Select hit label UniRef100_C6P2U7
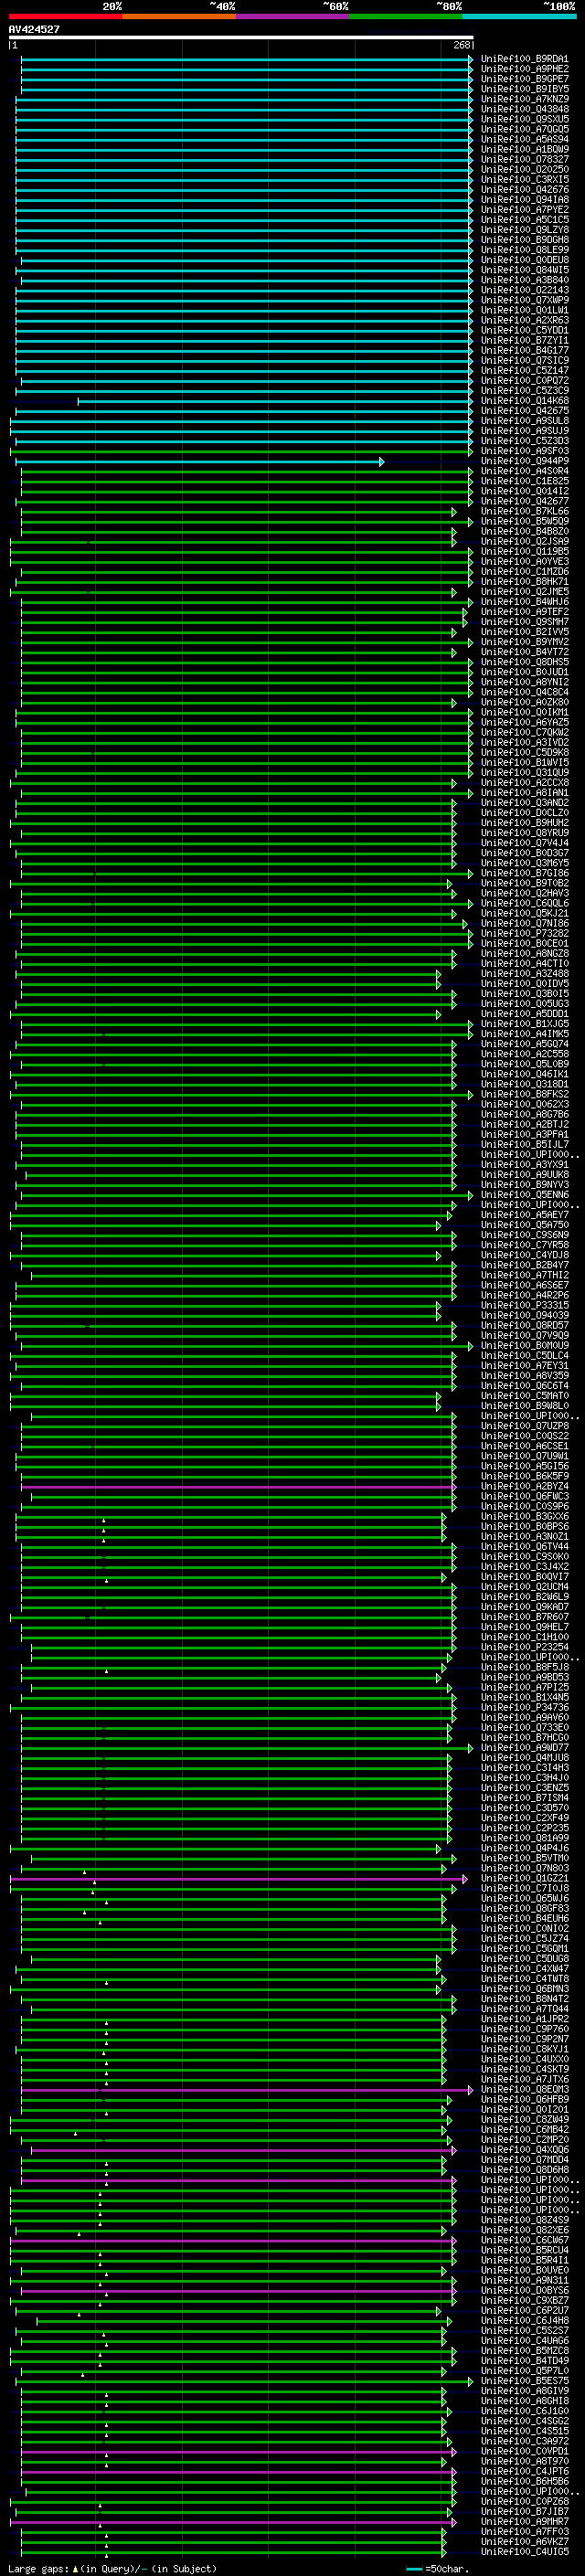Screen dimensions: 585x2576 coord(525,2311)
